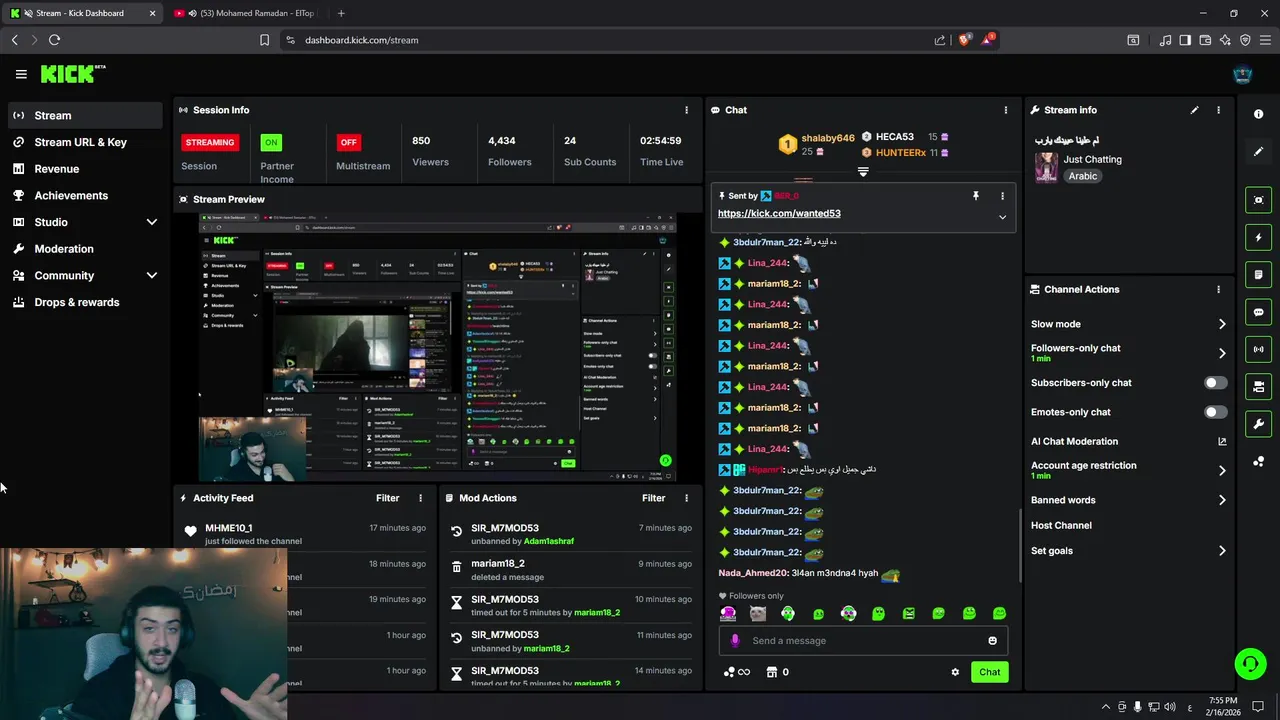This screenshot has width=1280, height=720.
Task: Open Stream URL & Key page
Action: point(85,142)
